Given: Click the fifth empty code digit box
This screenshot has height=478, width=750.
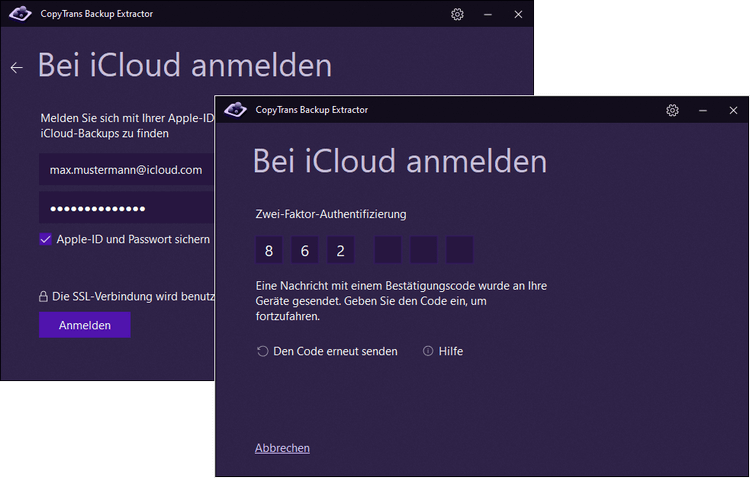Looking at the screenshot, I should point(424,250).
